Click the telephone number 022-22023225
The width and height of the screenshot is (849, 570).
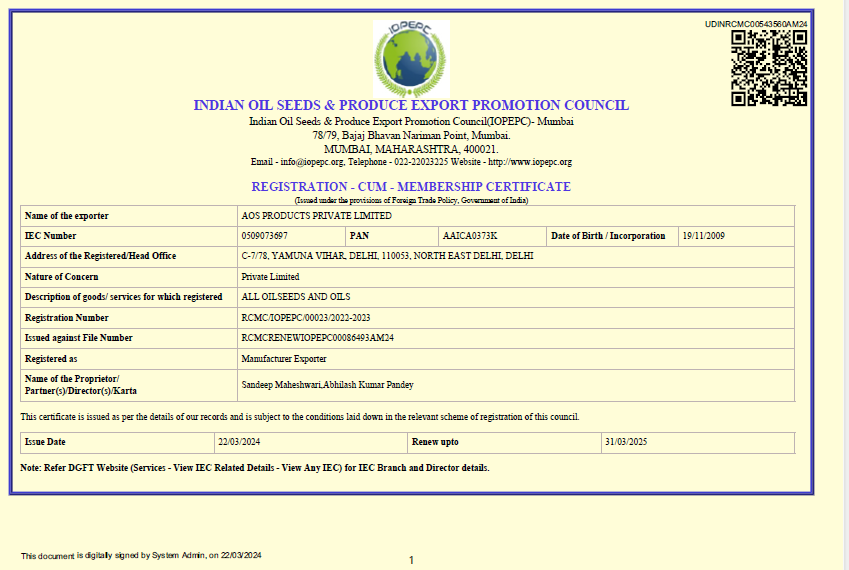point(421,162)
